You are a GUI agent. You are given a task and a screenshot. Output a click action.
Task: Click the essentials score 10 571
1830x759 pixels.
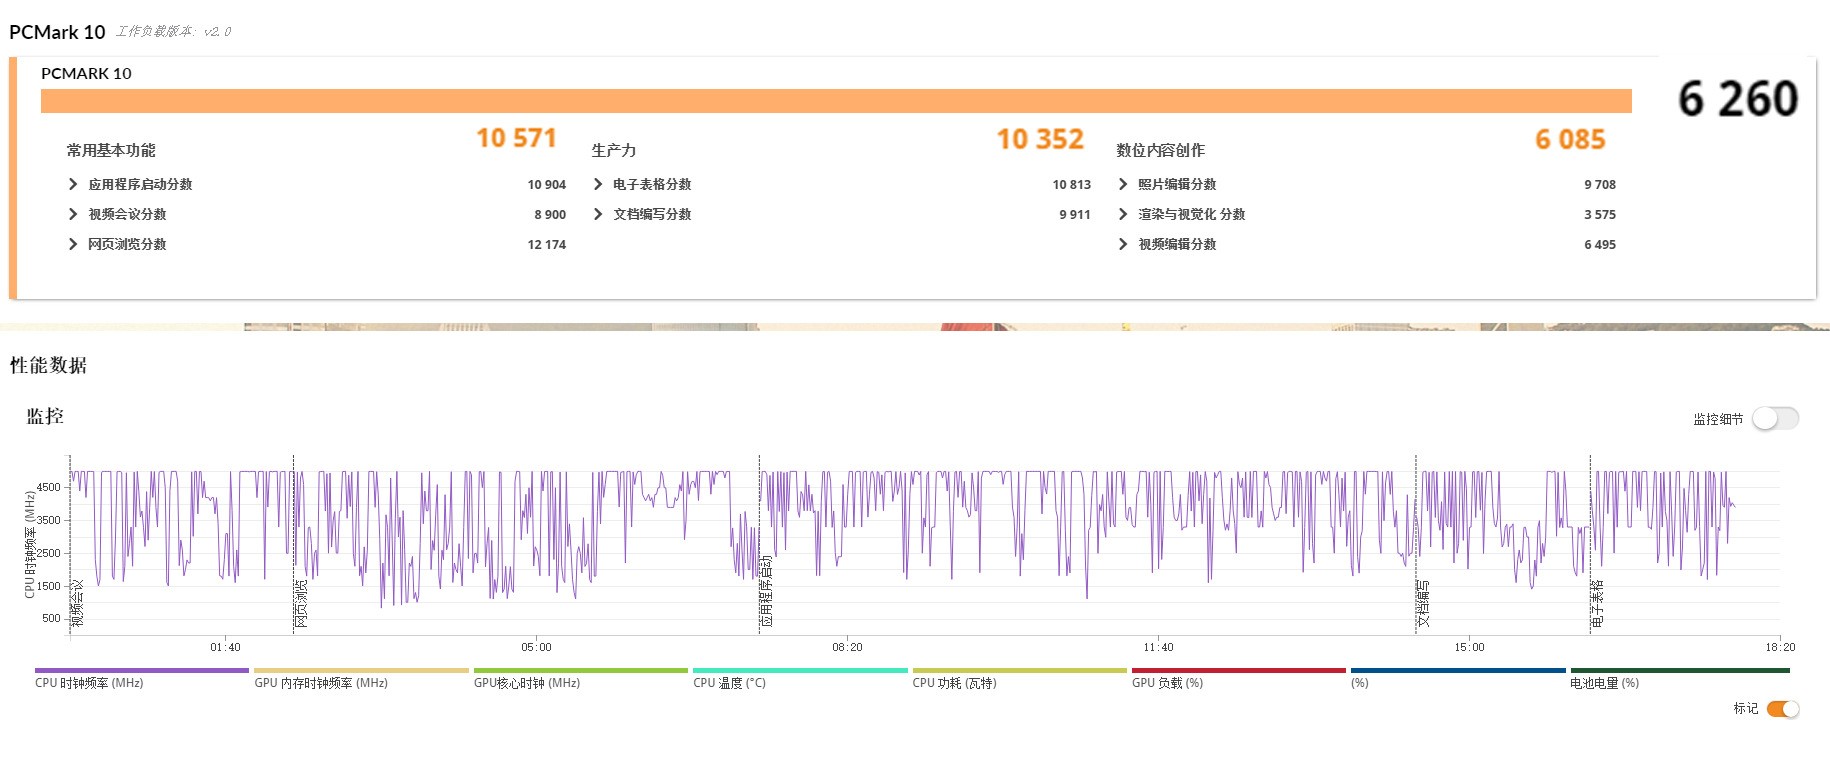pos(516,138)
